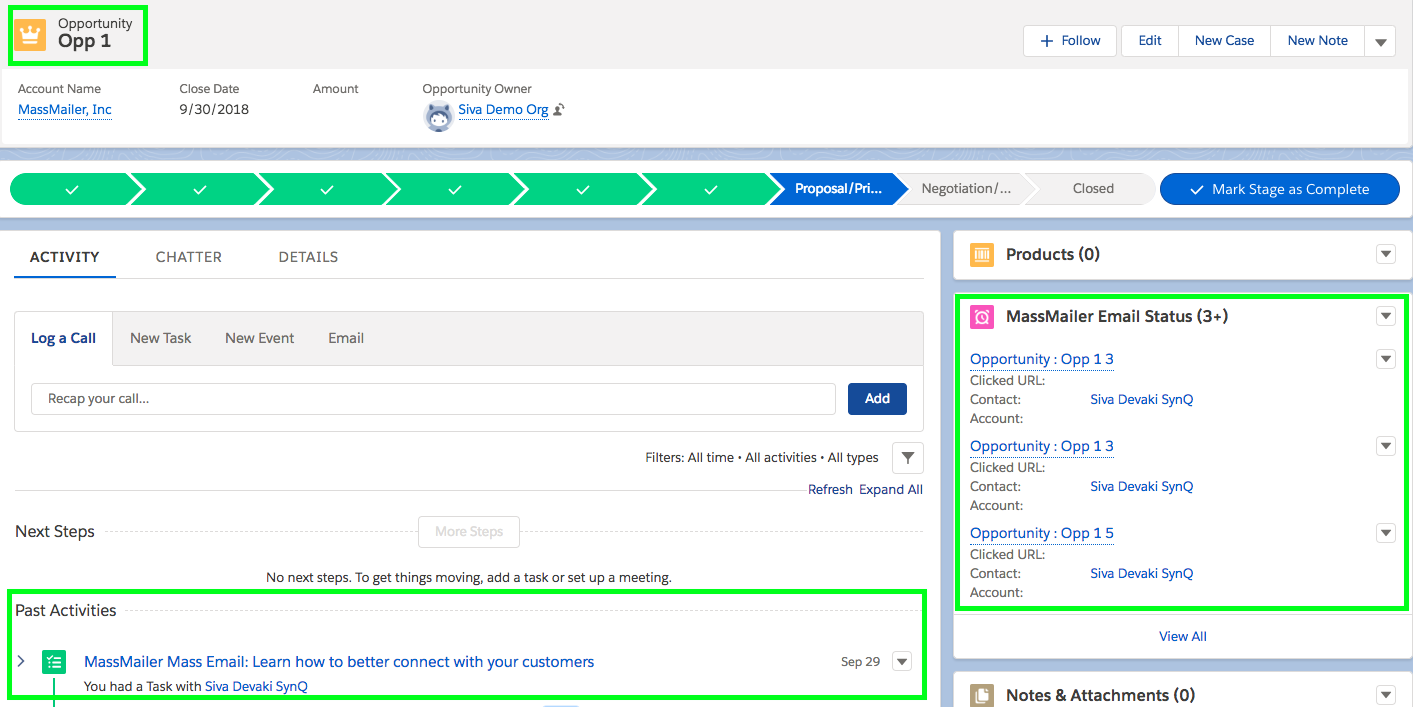This screenshot has width=1413, height=707.
Task: Open the MassMailer, Inc account link
Action: point(64,110)
